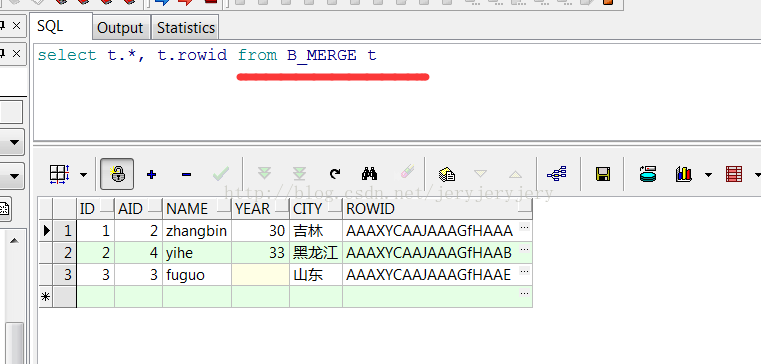Select the CITY cell 山东
The height and width of the screenshot is (364, 761).
pyautogui.click(x=316, y=275)
